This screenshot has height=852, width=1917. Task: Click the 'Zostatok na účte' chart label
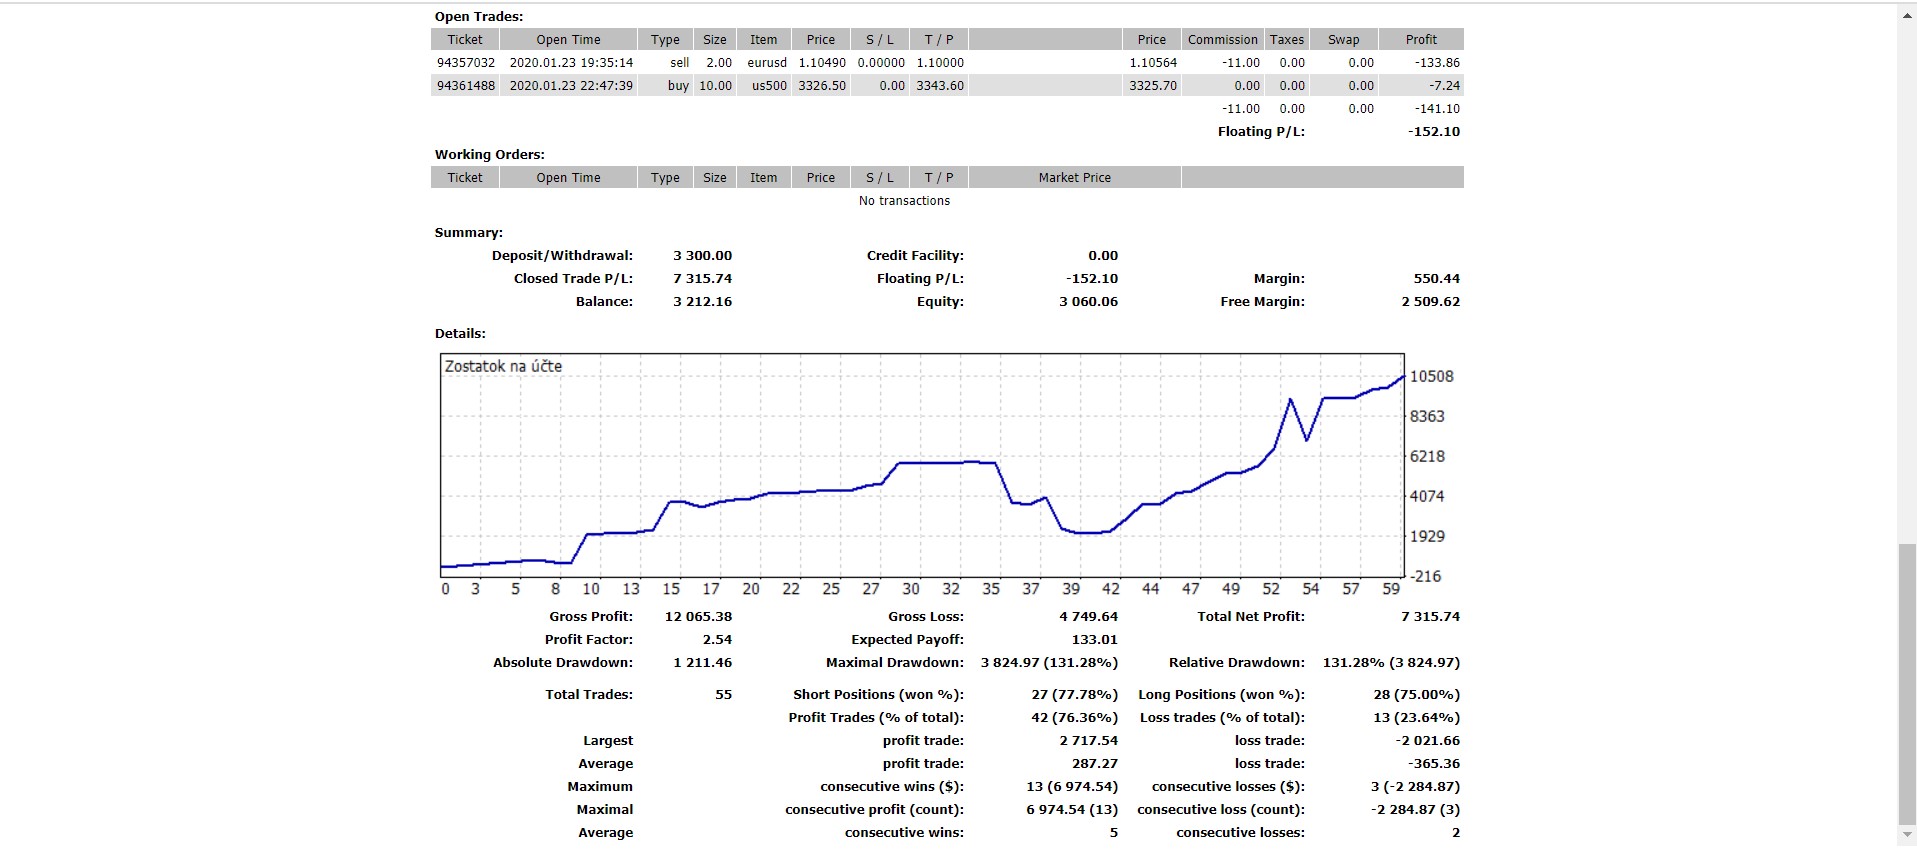tap(503, 367)
